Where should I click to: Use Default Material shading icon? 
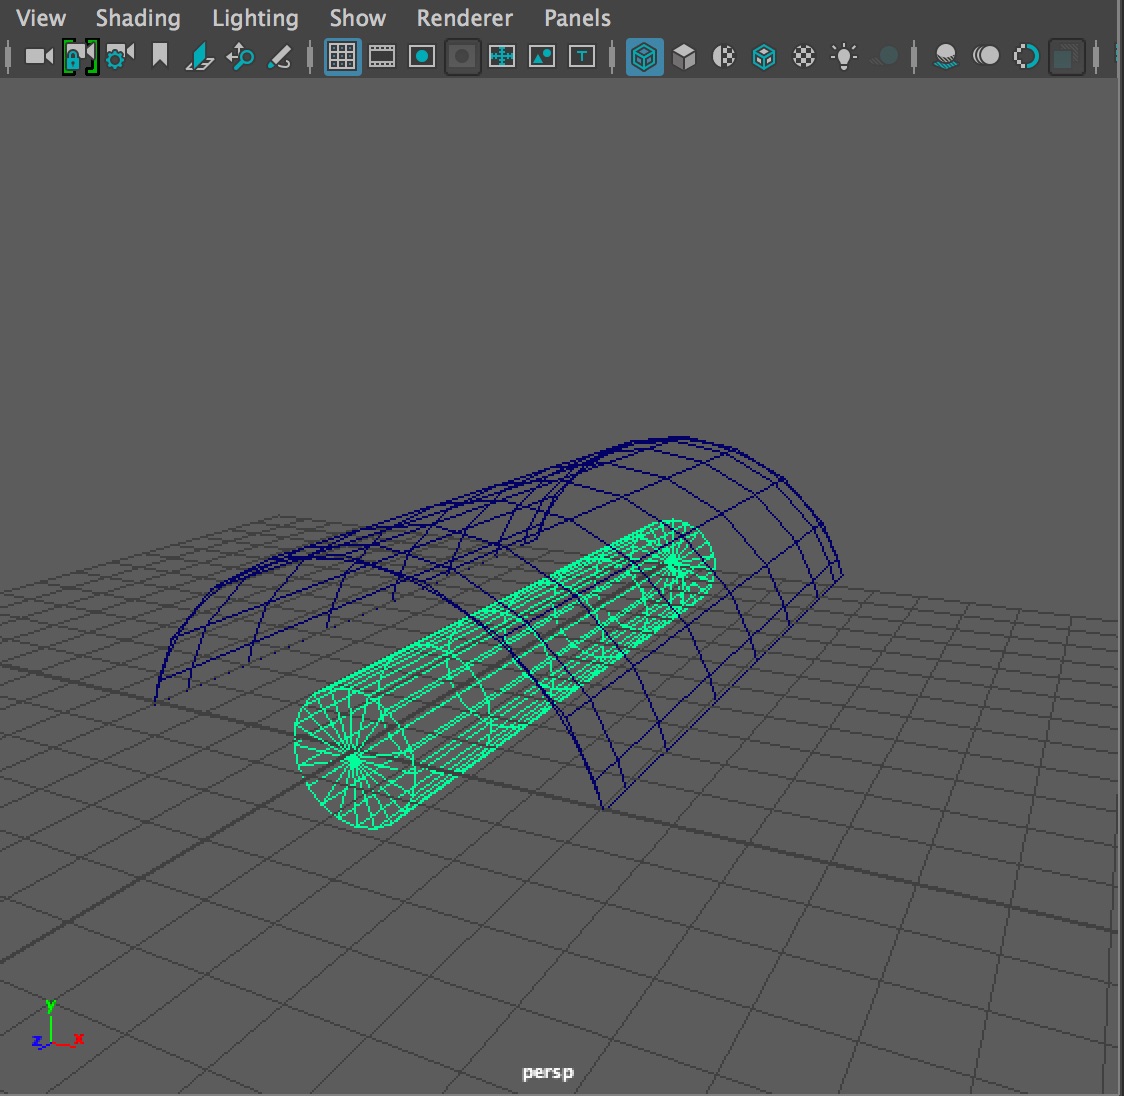coord(724,57)
